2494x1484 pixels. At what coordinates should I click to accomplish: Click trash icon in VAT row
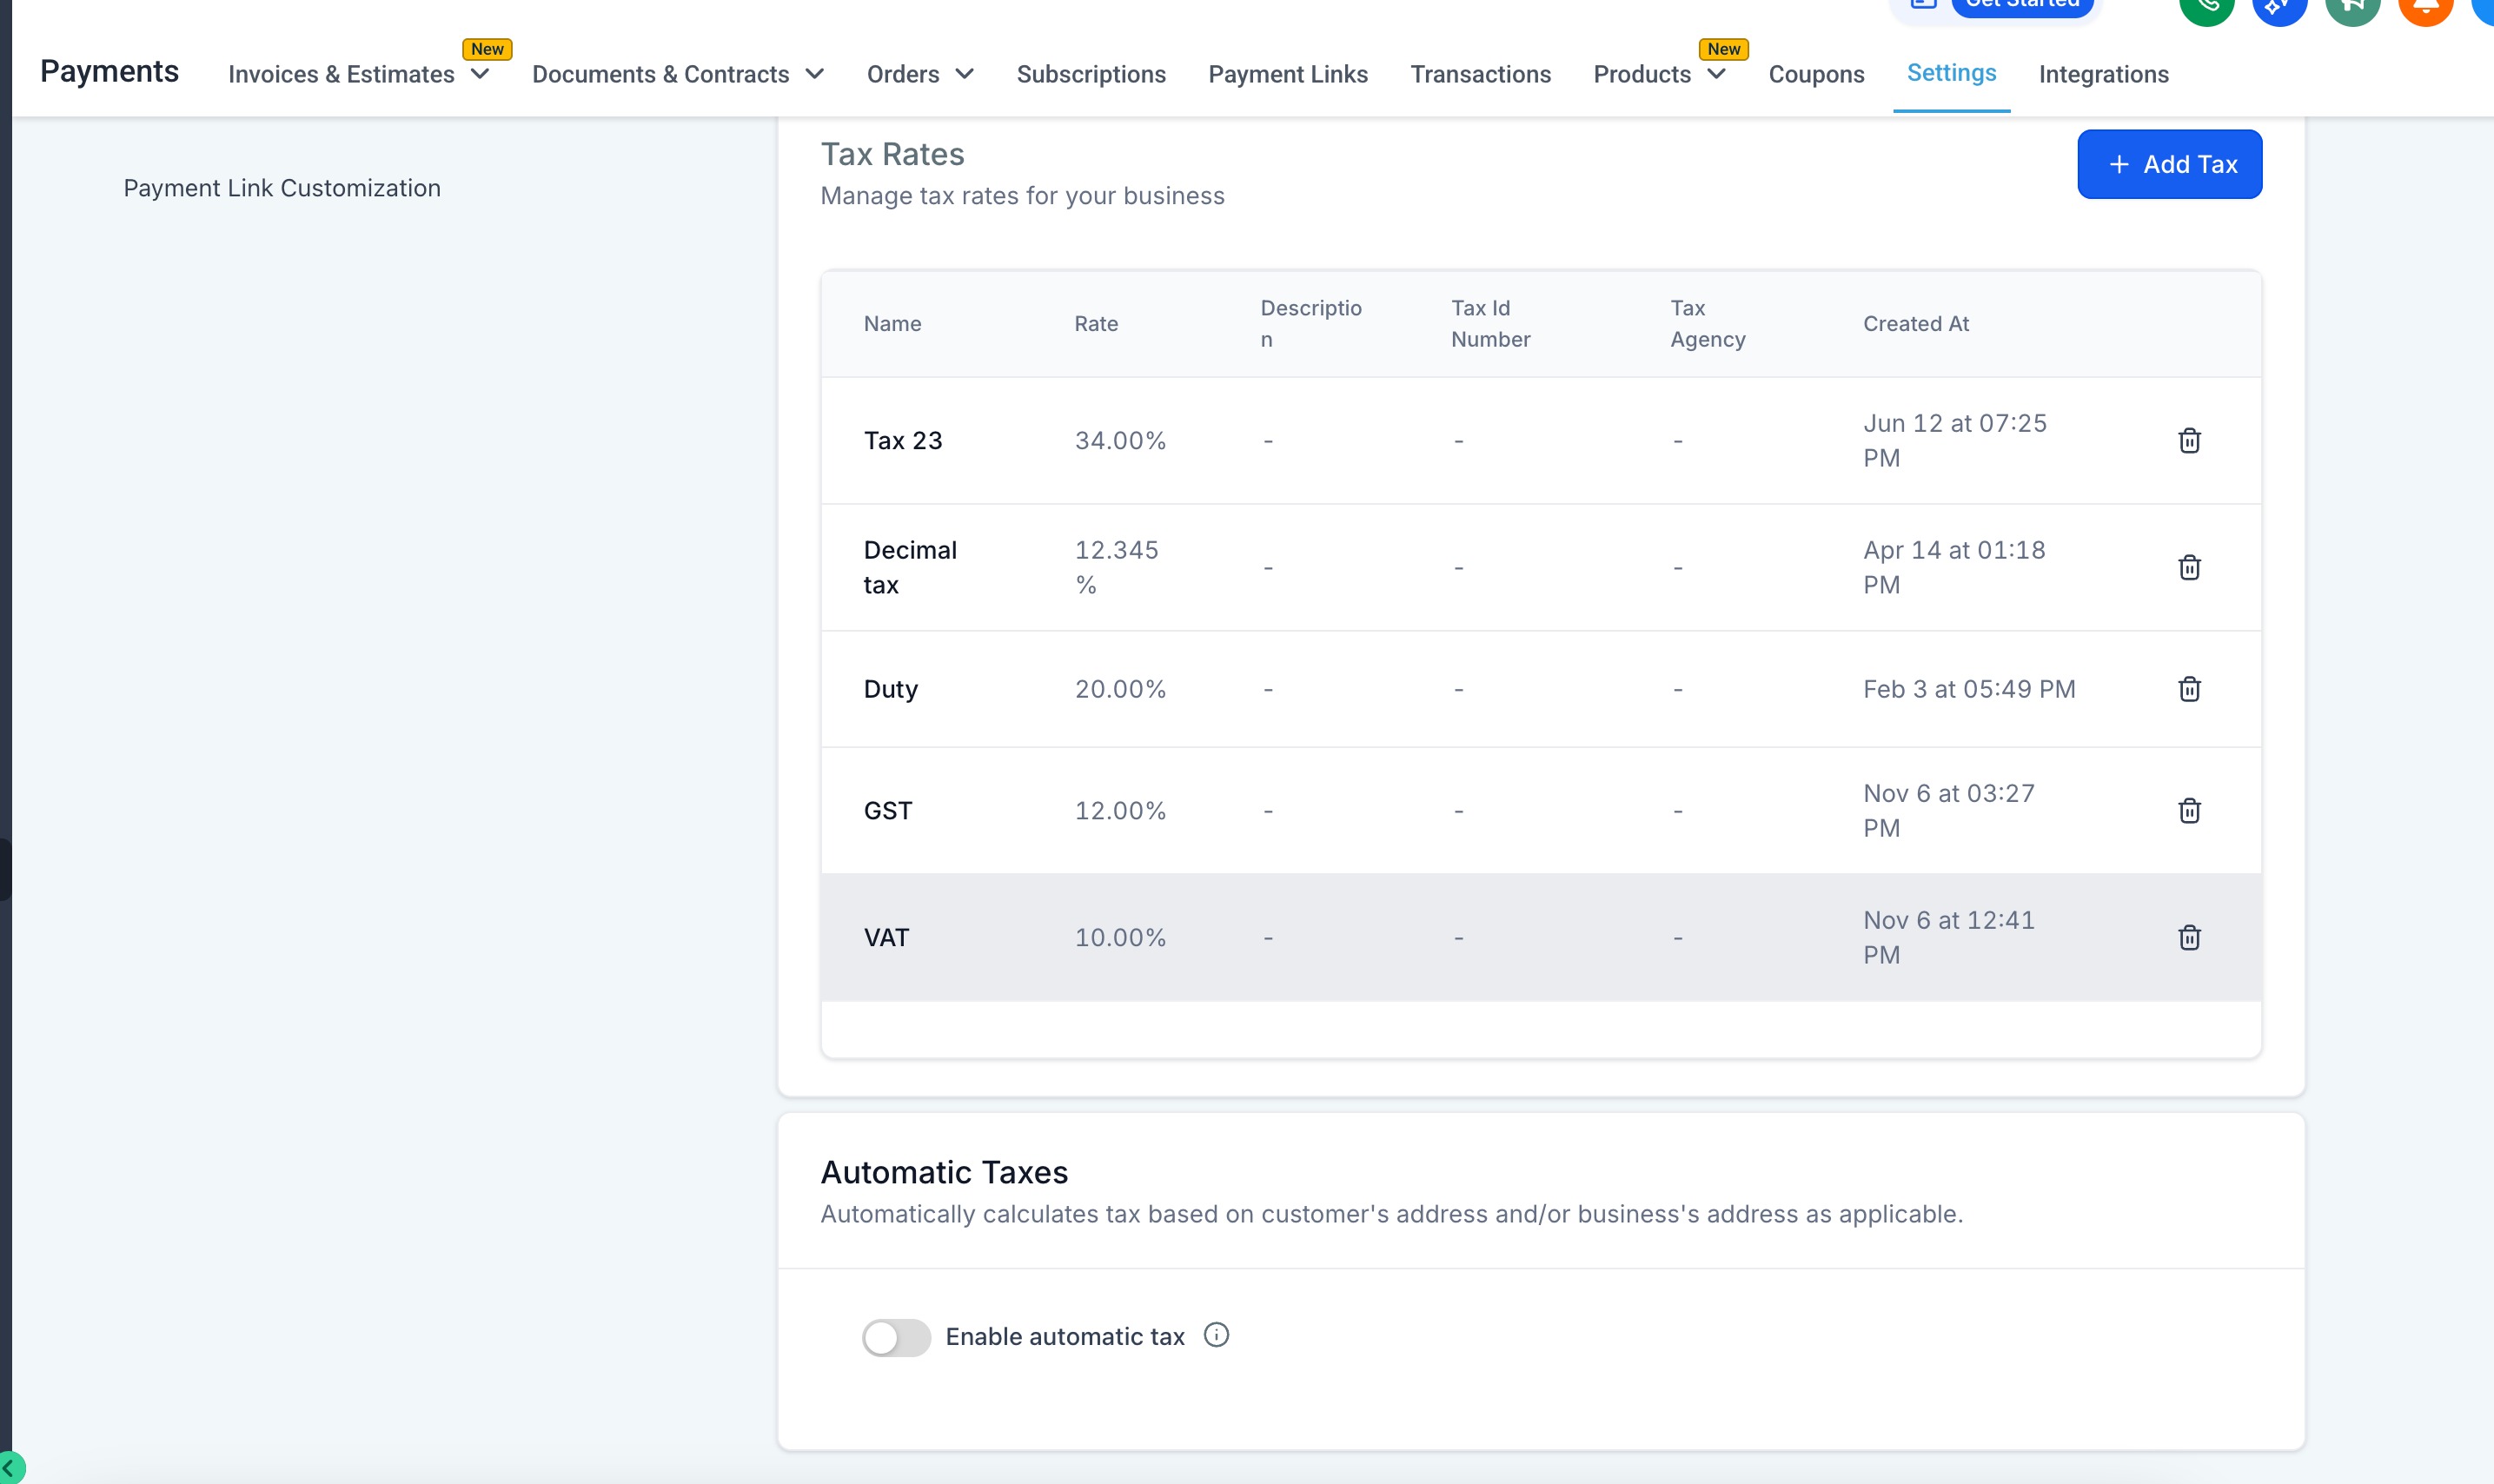pos(2188,937)
